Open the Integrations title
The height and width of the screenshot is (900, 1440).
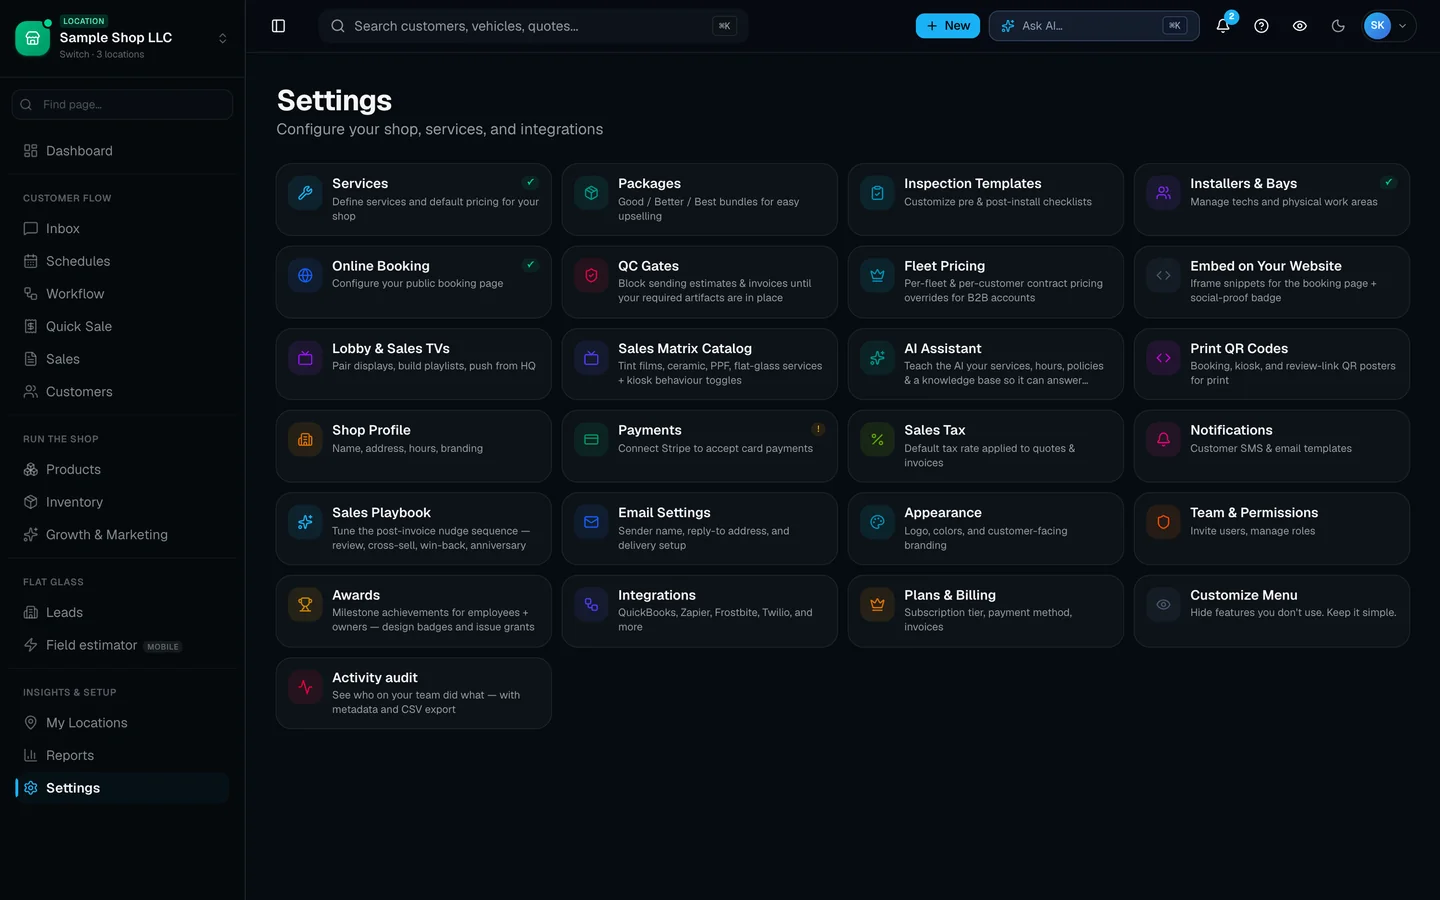[x=656, y=595]
